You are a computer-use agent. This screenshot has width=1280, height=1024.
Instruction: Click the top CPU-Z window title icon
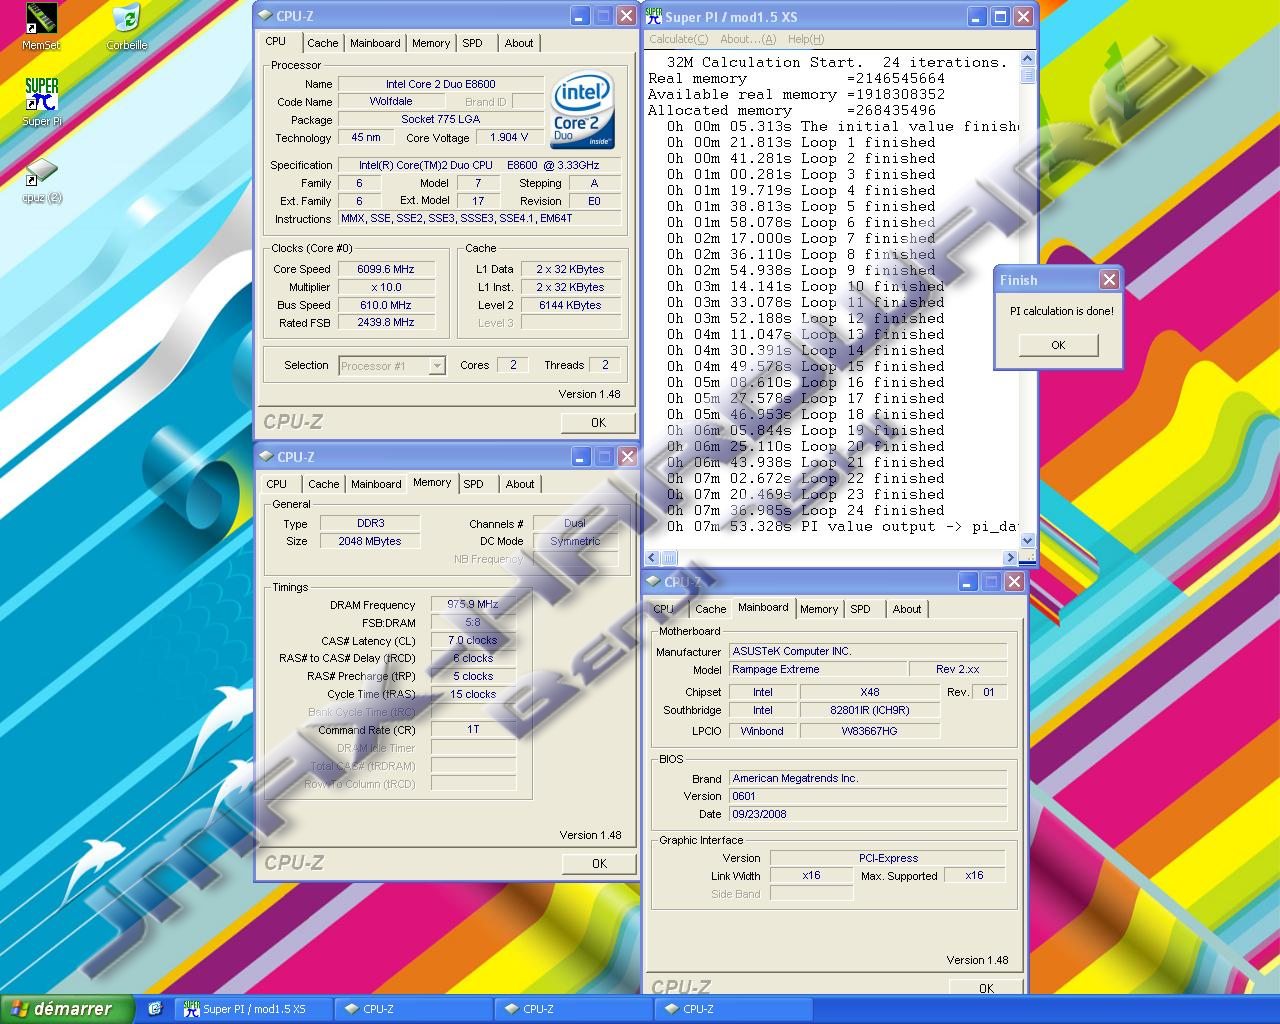tap(266, 16)
